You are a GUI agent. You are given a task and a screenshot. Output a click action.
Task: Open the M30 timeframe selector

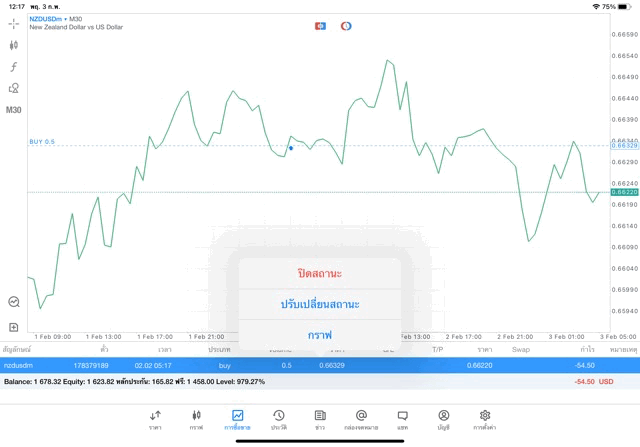14,109
